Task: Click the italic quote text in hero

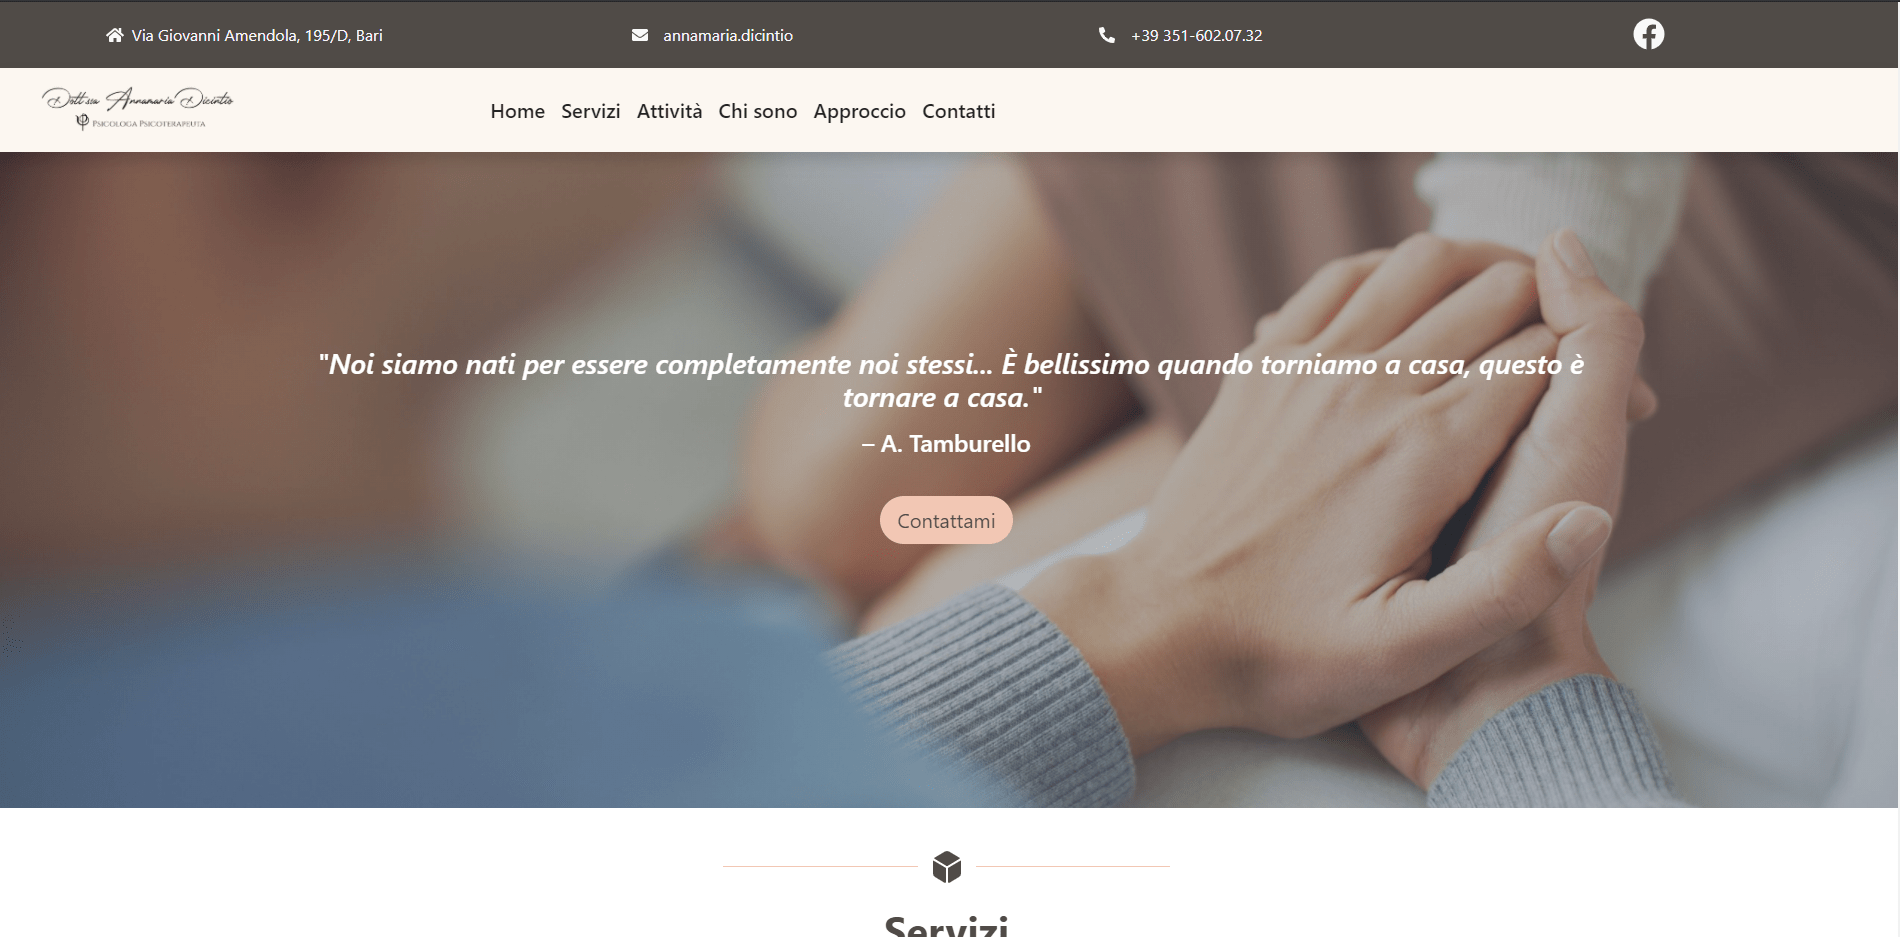Action: (950, 380)
